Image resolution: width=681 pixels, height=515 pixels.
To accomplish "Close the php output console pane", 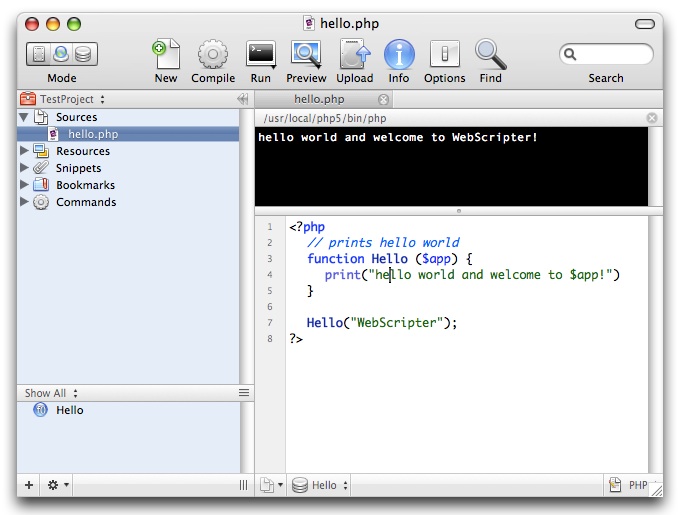I will (x=651, y=118).
